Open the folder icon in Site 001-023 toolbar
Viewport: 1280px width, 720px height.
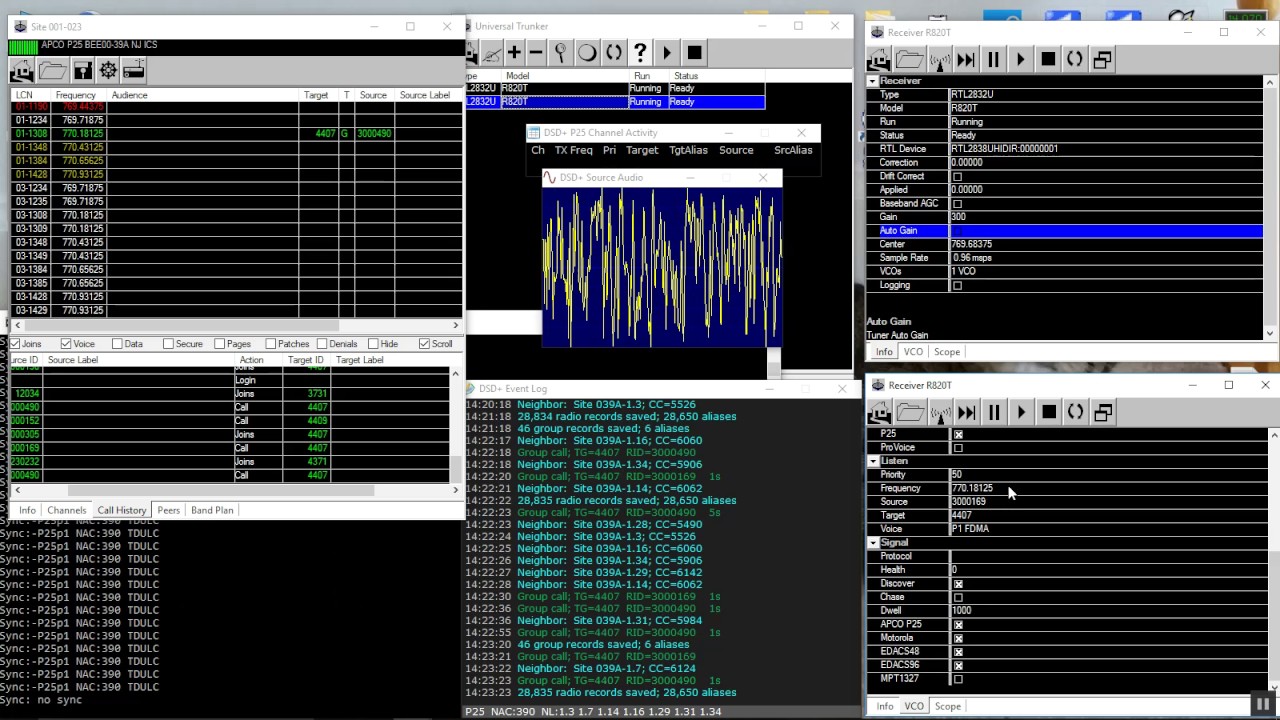tap(52, 70)
